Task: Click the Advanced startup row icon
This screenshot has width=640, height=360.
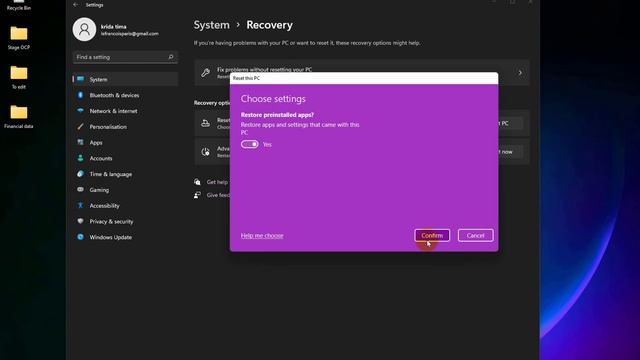Action: click(205, 152)
